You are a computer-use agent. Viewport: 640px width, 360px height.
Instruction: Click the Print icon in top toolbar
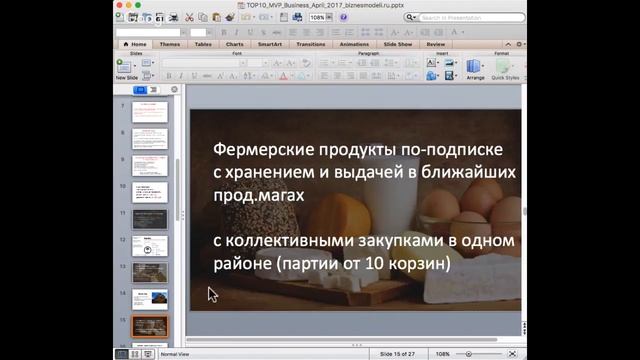point(173,17)
